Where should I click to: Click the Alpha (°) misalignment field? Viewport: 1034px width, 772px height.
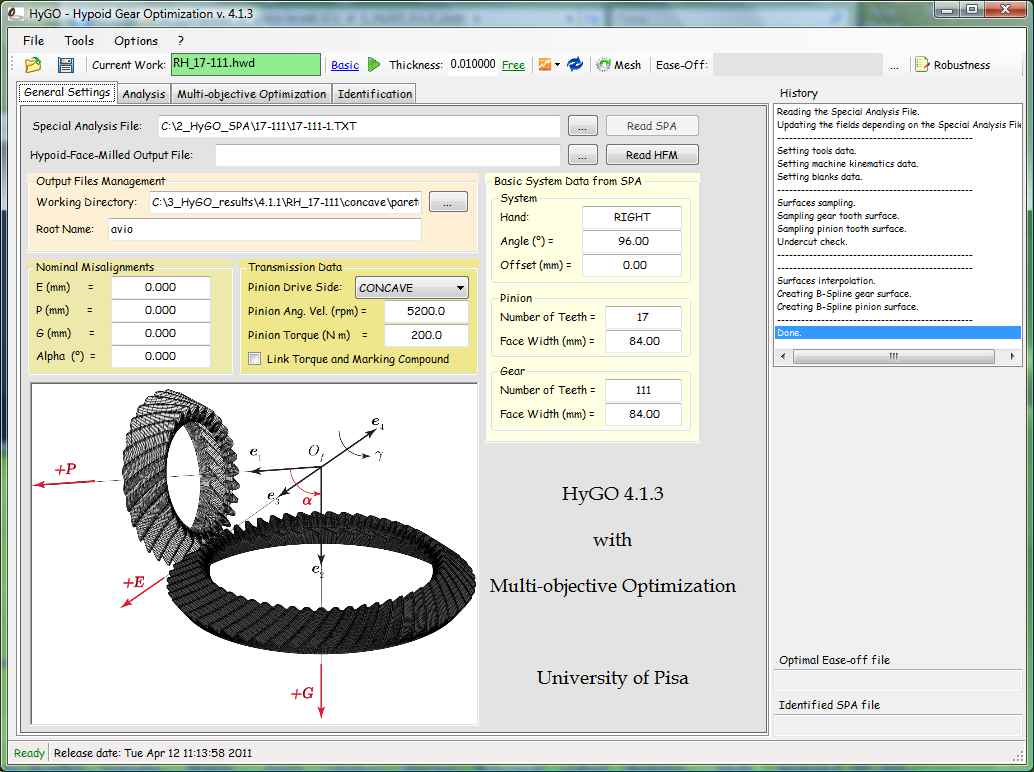(160, 356)
